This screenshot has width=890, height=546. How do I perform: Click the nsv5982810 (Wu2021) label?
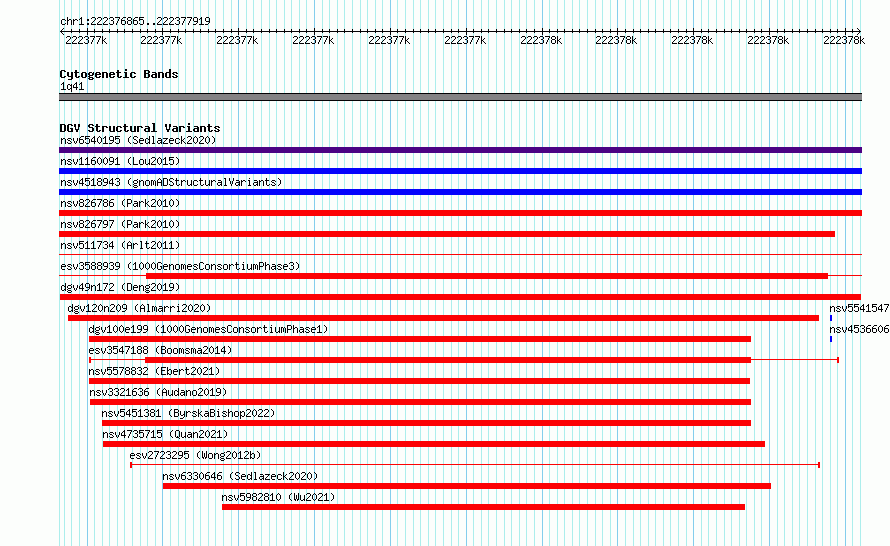(x=278, y=497)
